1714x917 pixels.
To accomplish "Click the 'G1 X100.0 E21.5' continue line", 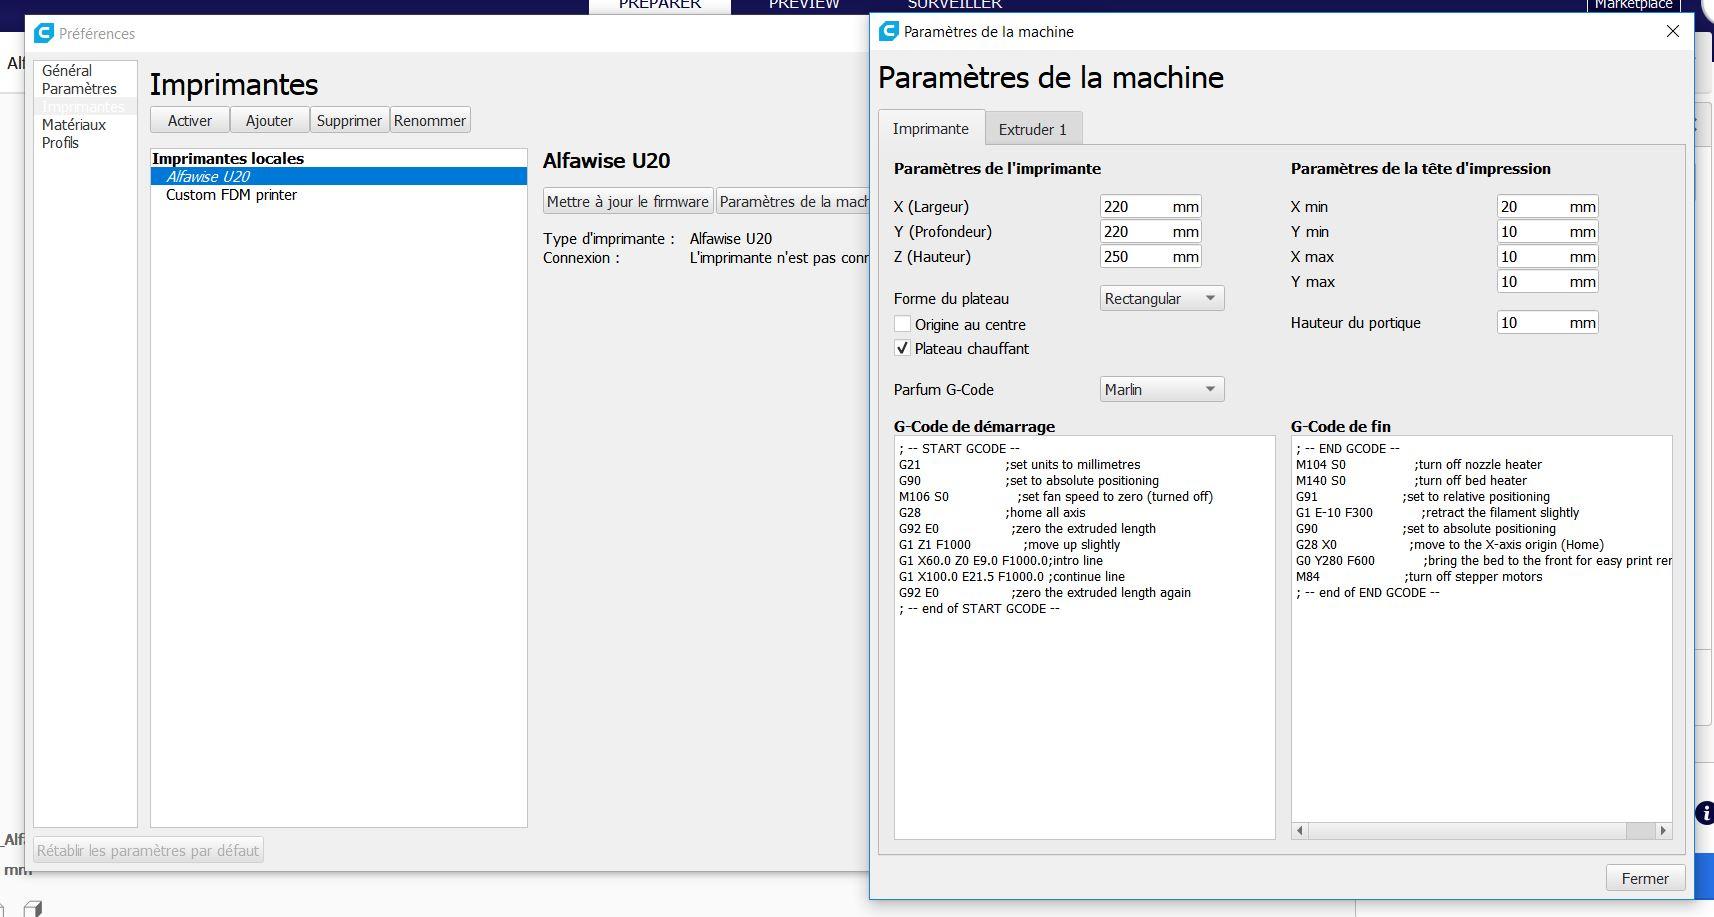I will pos(1012,576).
